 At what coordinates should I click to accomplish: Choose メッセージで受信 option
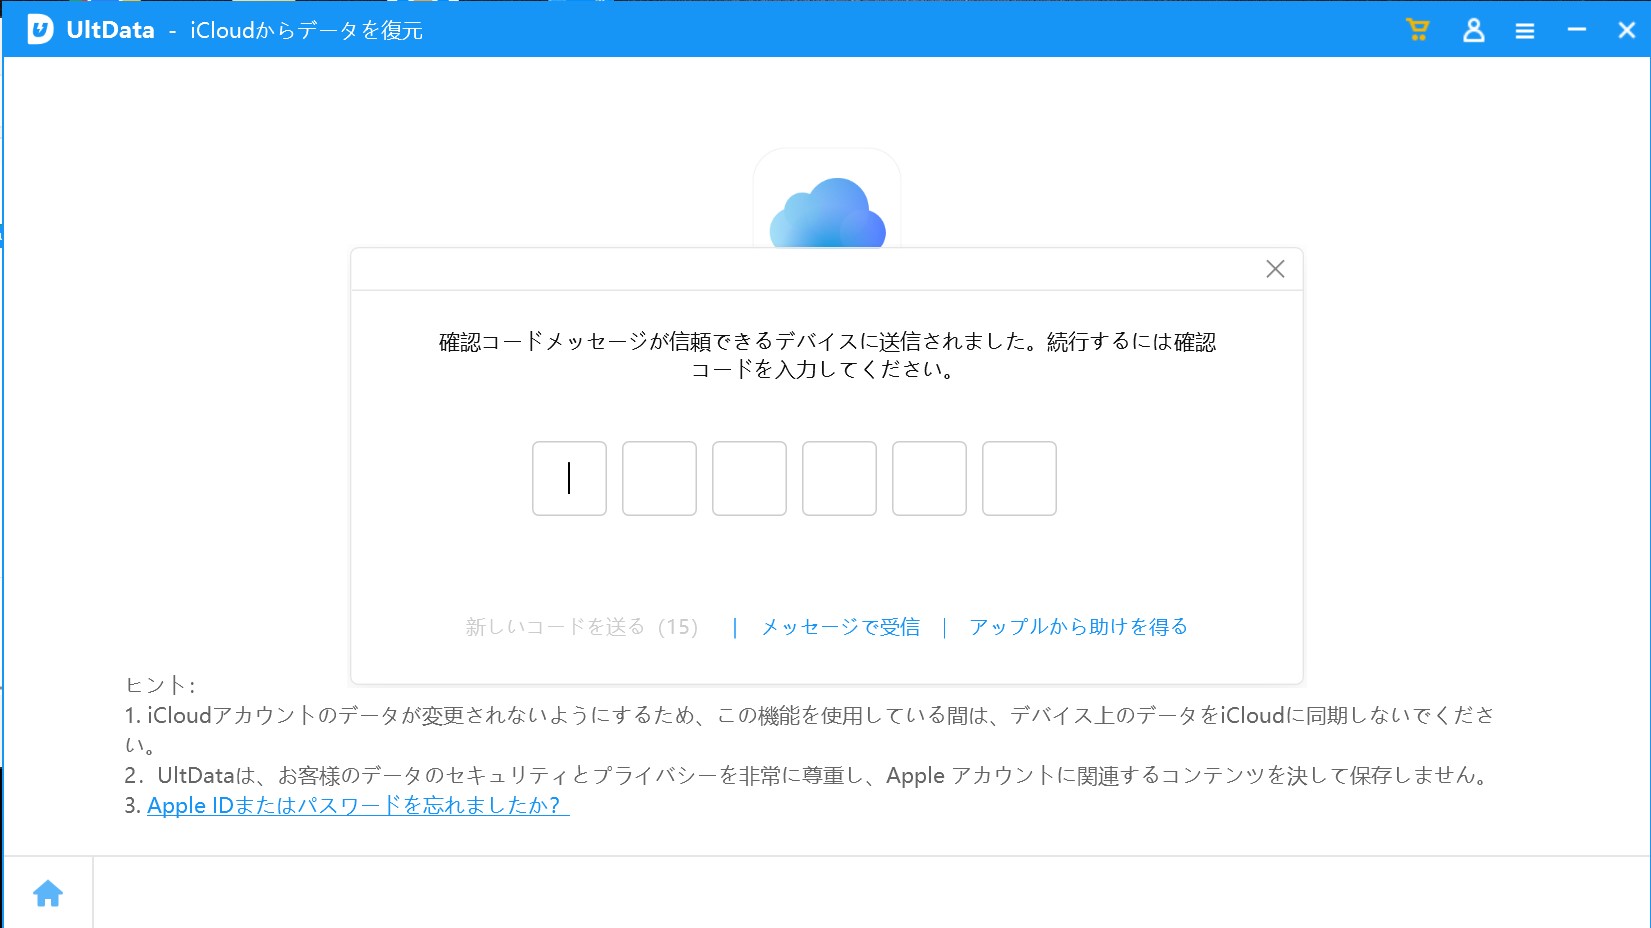pyautogui.click(x=840, y=627)
